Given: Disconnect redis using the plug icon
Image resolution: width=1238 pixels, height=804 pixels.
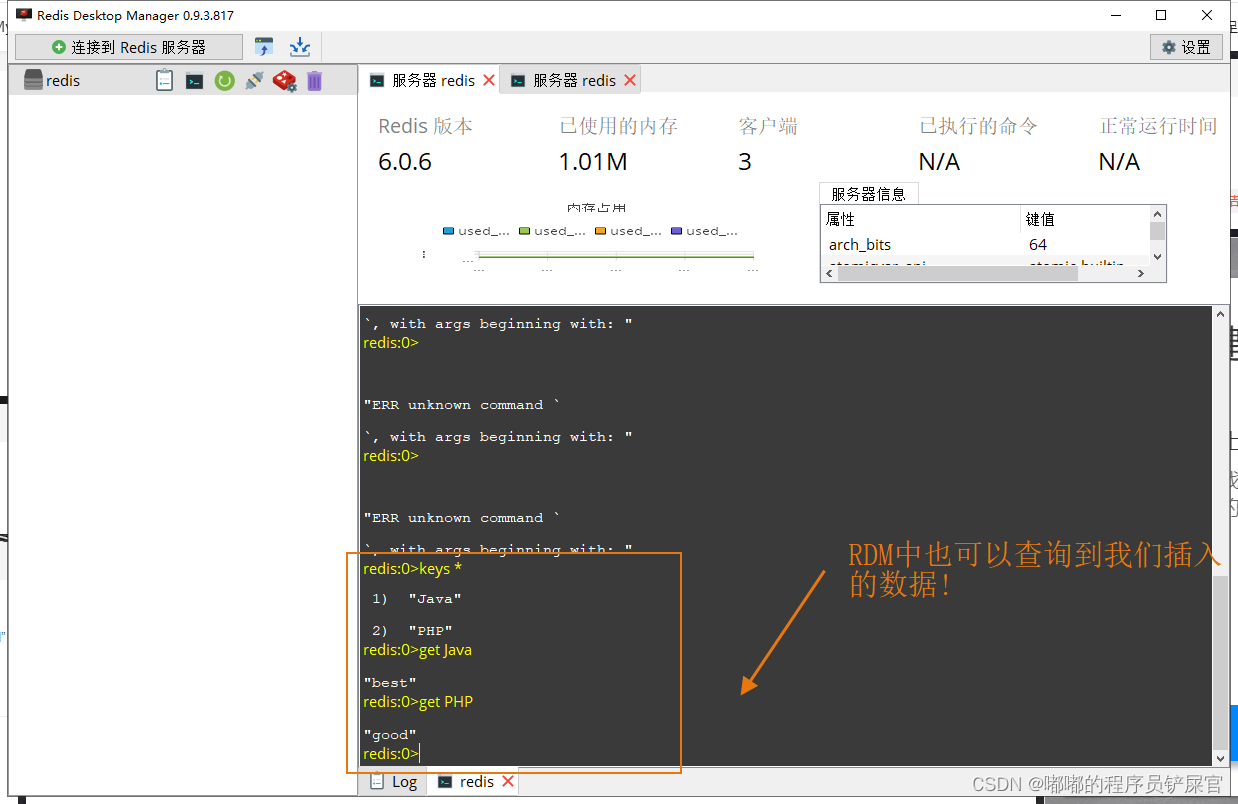Looking at the screenshot, I should pyautogui.click(x=255, y=81).
